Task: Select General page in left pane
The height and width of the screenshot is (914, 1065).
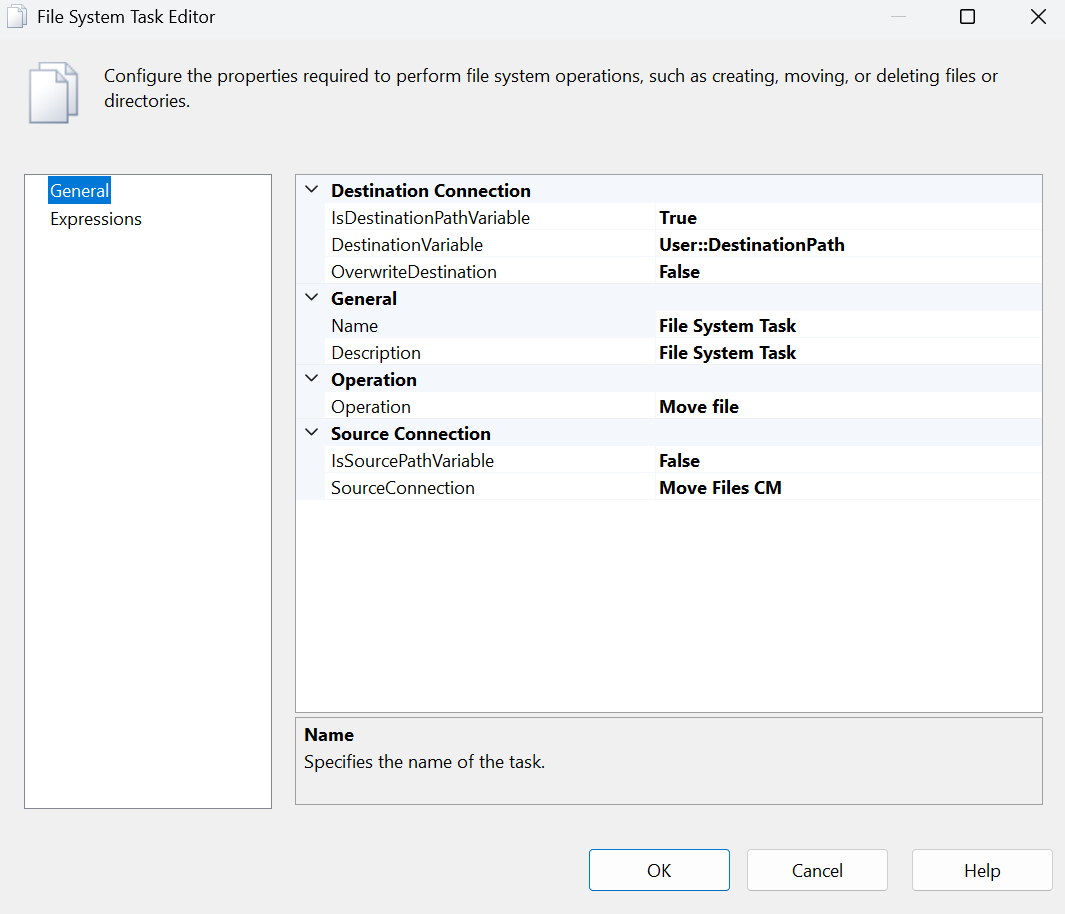Action: pos(80,191)
